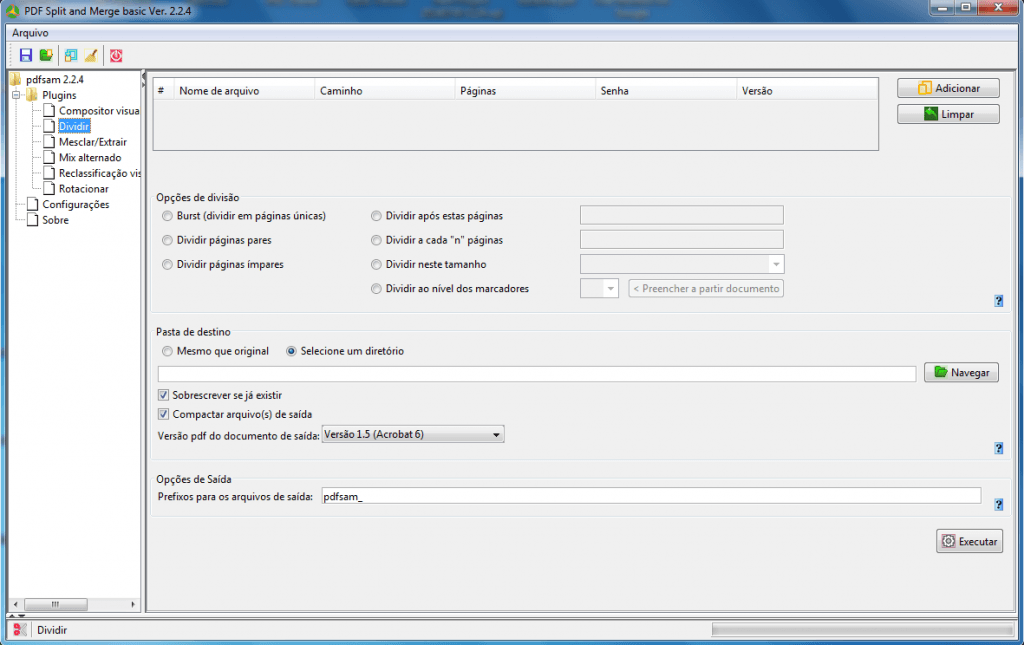Click the Dividir após estas páginas text field

click(682, 215)
